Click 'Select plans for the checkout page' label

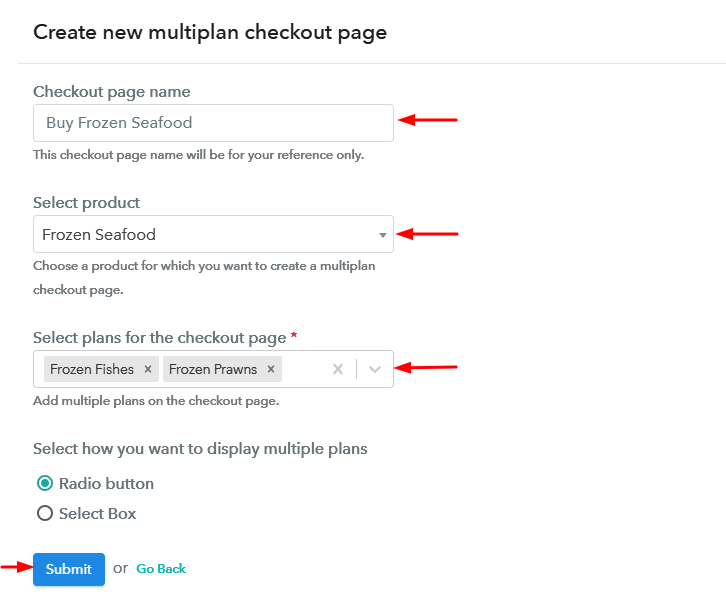click(x=160, y=338)
